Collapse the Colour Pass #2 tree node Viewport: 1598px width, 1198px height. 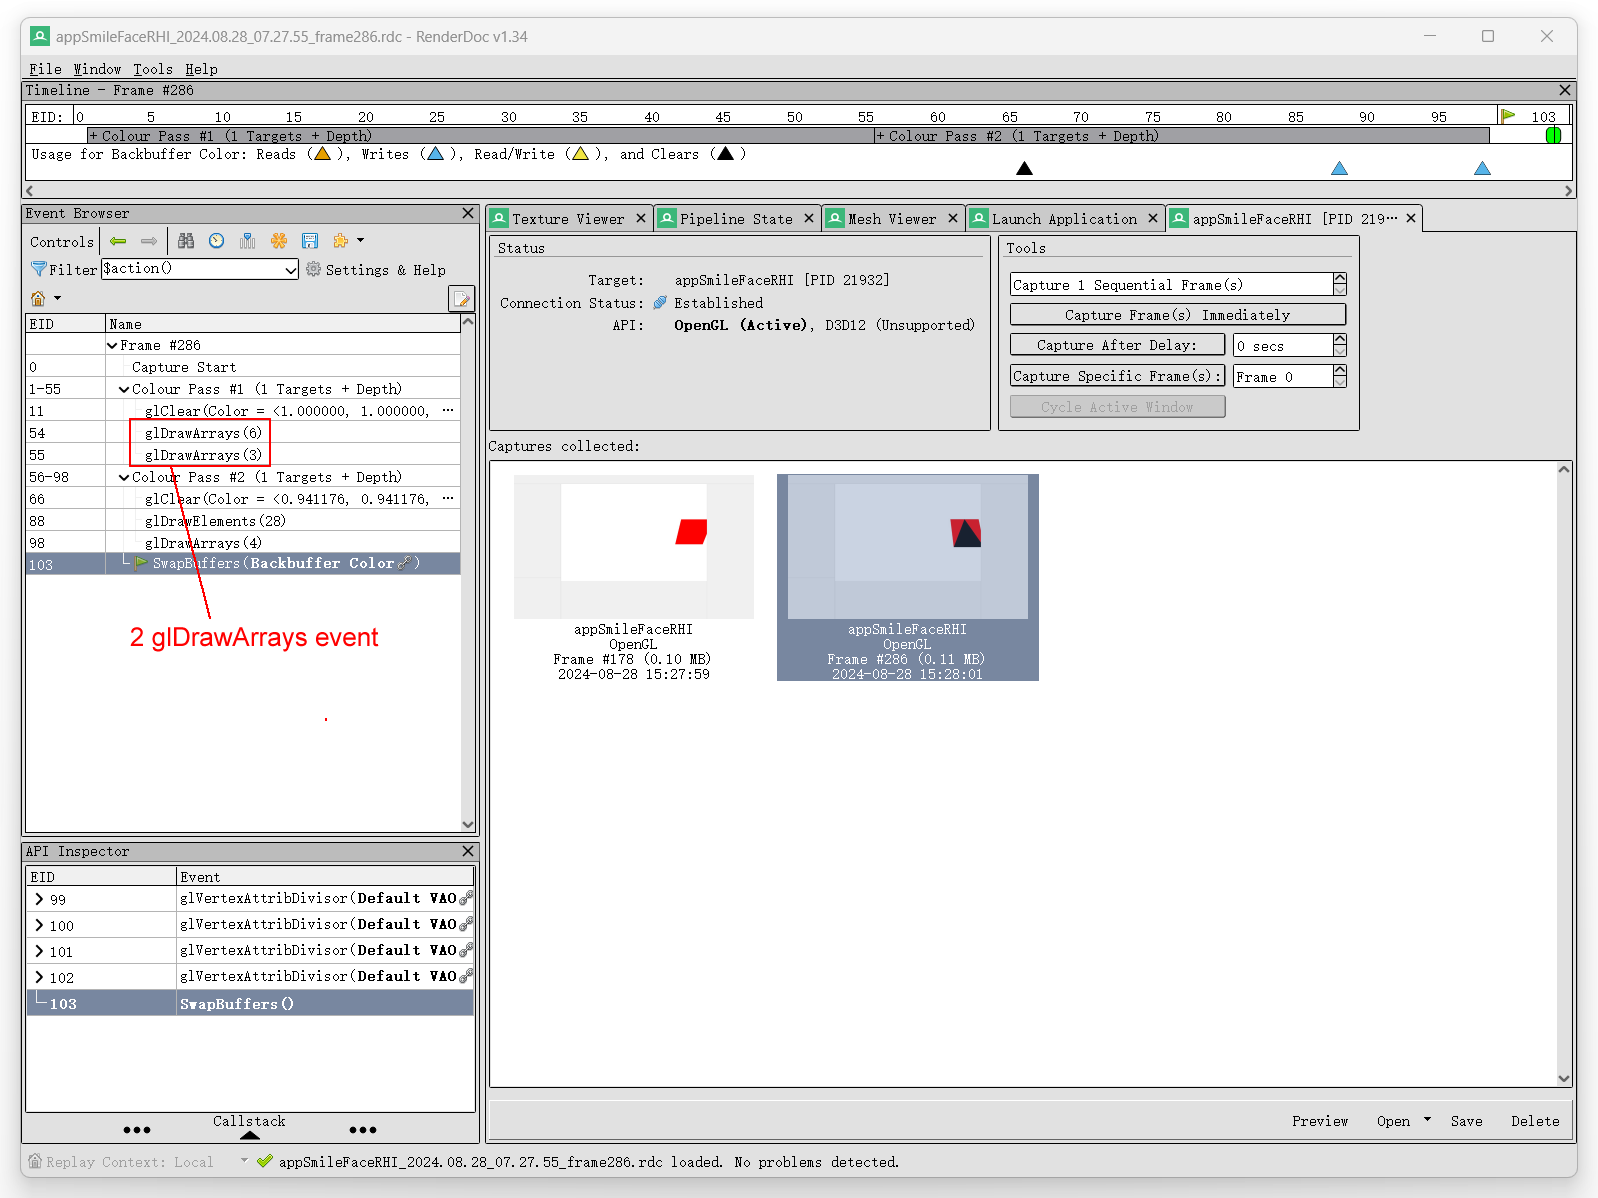[x=124, y=478]
